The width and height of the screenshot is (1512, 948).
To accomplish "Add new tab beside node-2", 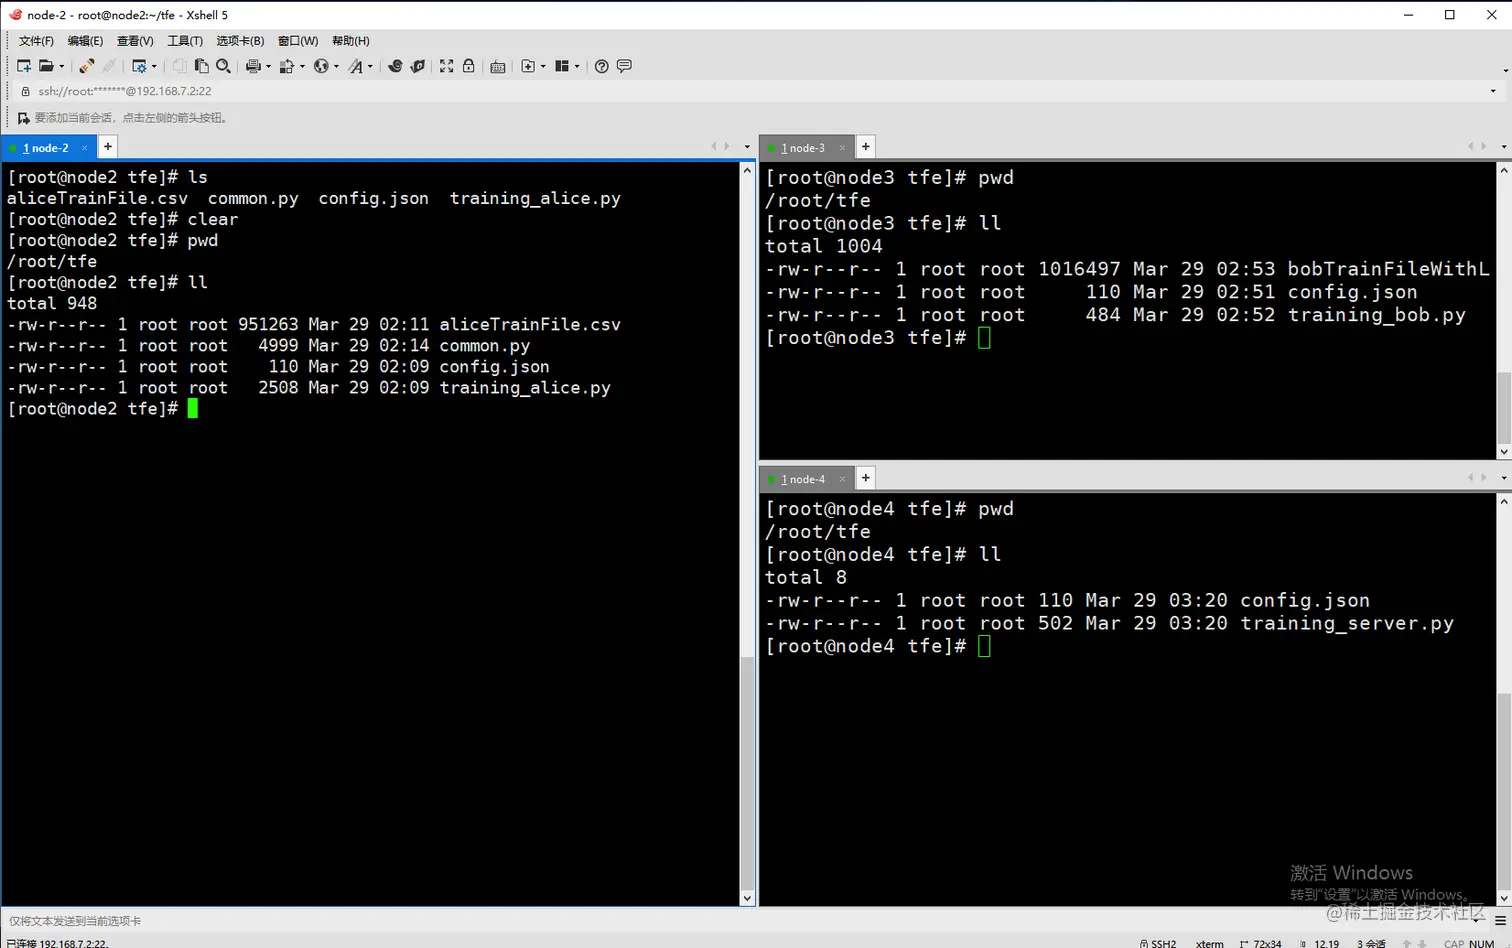I will [108, 147].
